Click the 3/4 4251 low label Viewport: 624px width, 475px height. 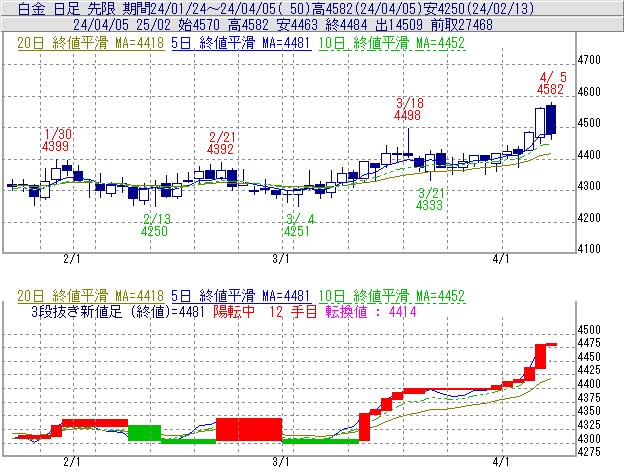(x=298, y=225)
